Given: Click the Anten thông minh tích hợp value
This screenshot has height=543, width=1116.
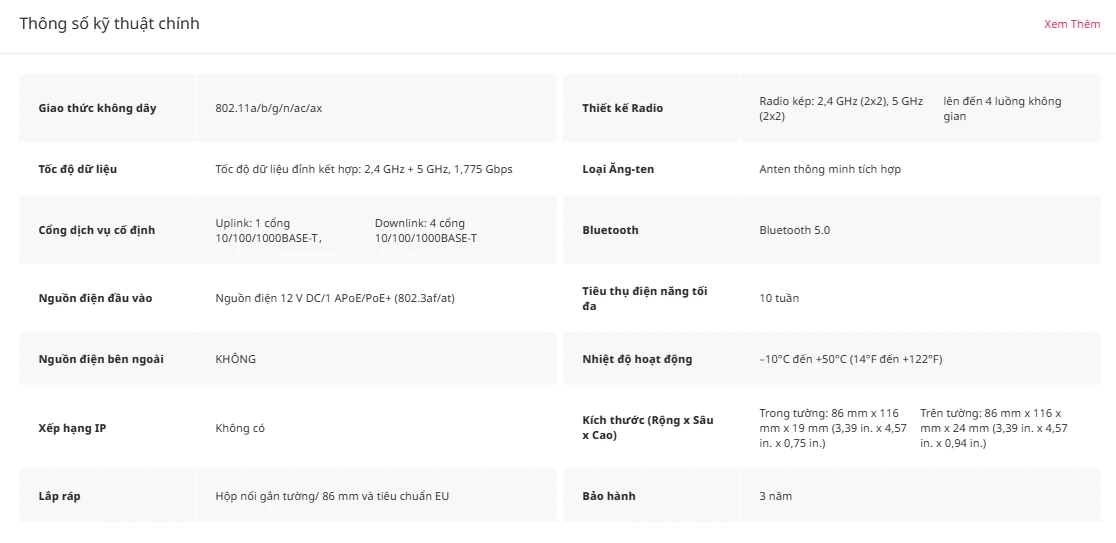Looking at the screenshot, I should point(830,169).
